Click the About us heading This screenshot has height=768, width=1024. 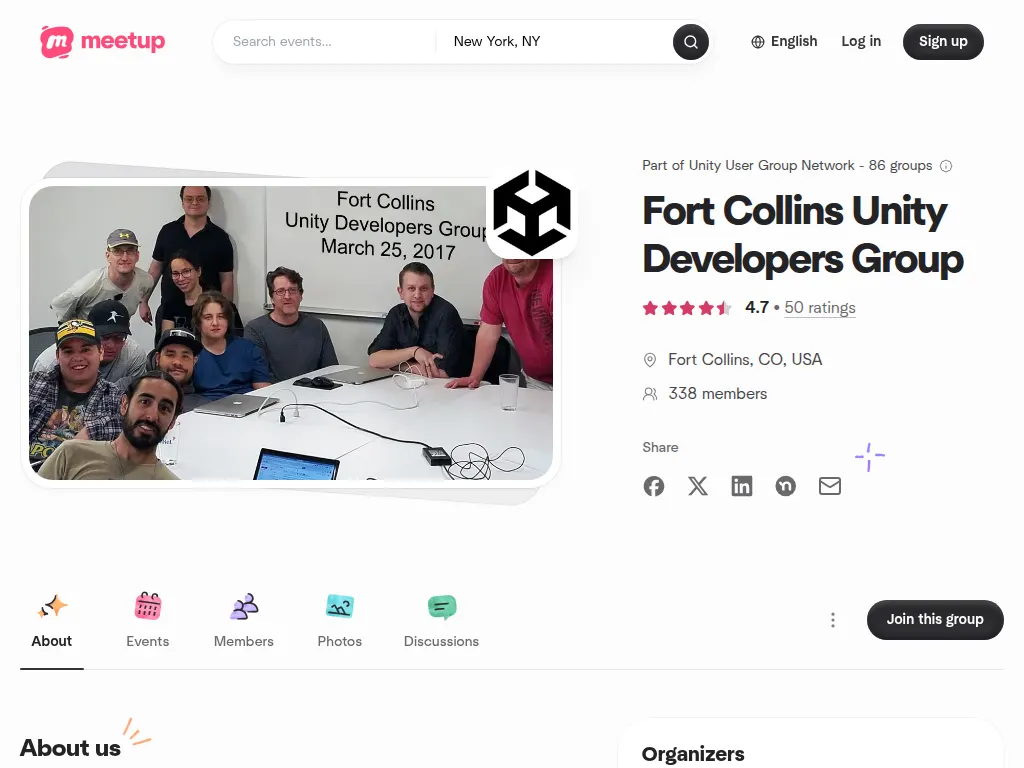pyautogui.click(x=70, y=748)
